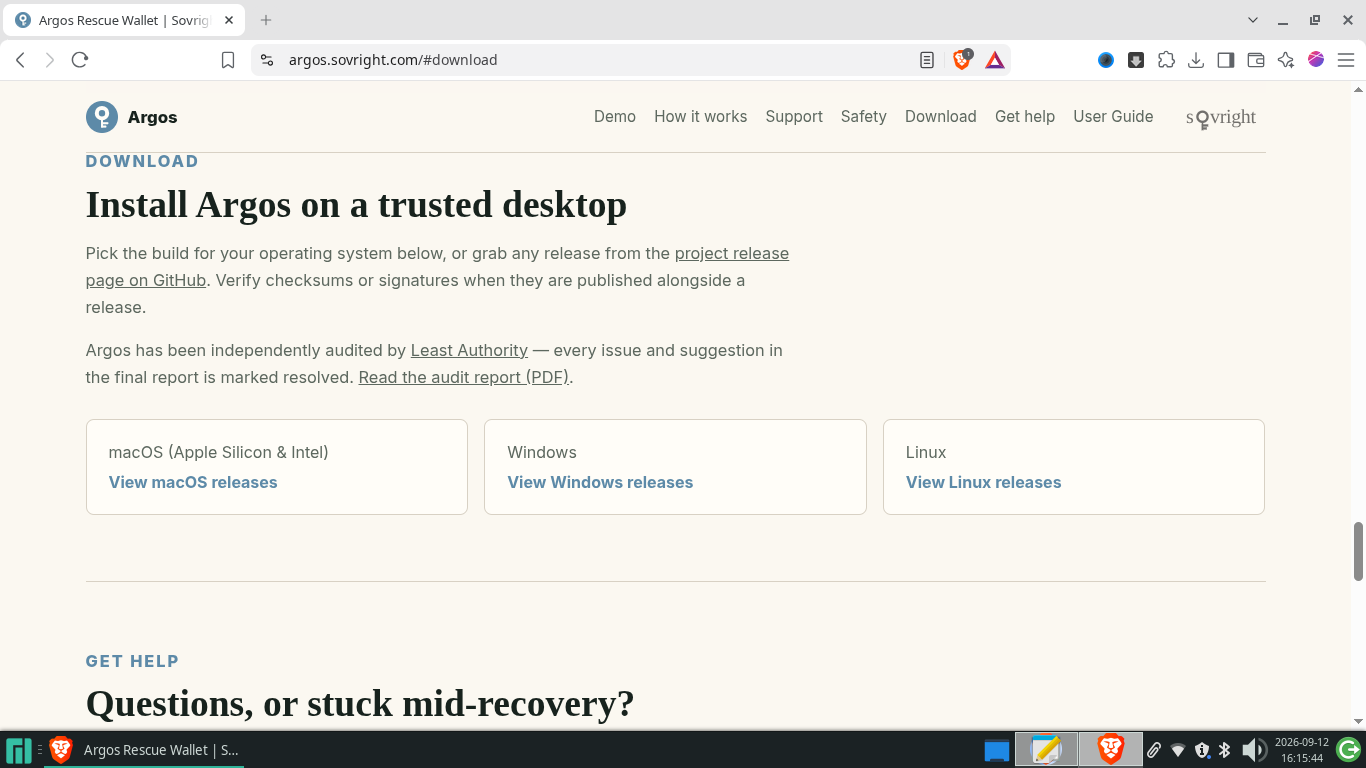The height and width of the screenshot is (768, 1366).
Task: Click Get help in the site navigation
Action: (x=1025, y=117)
